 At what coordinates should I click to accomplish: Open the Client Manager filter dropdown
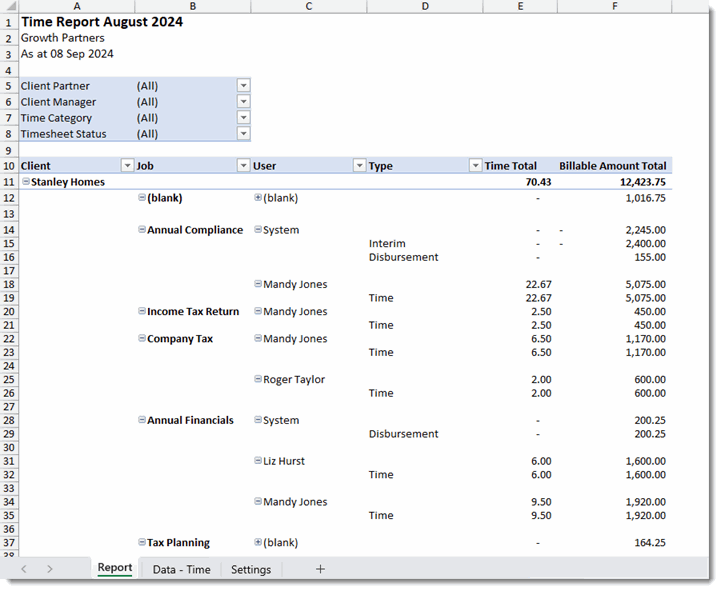click(x=243, y=102)
